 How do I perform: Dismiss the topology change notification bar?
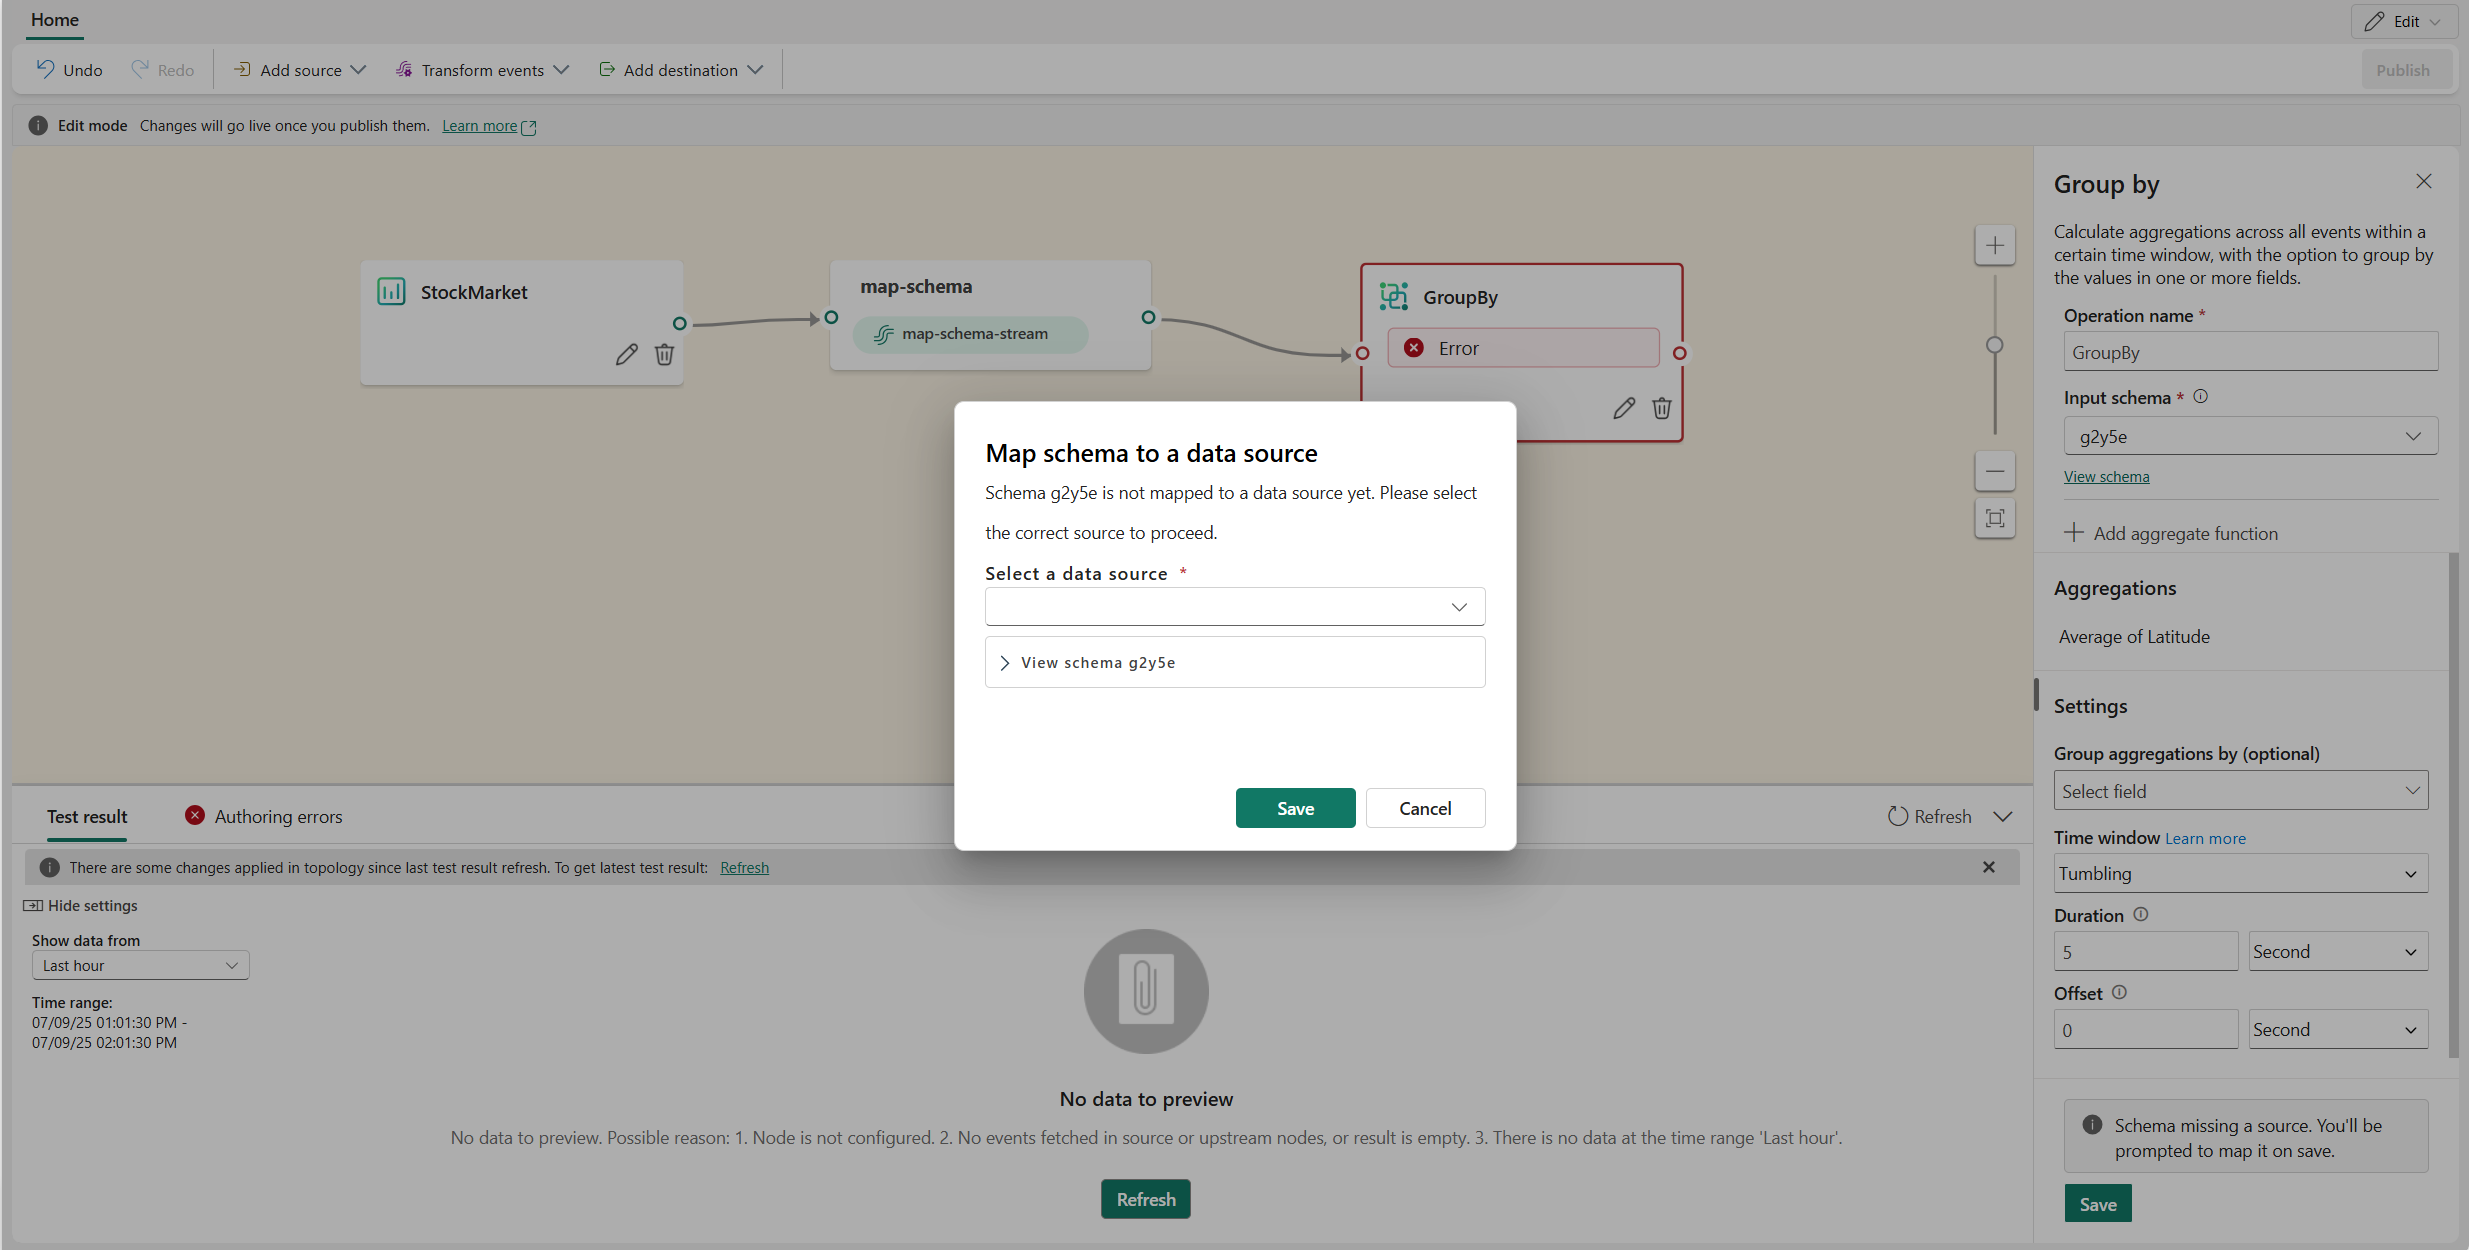[x=1988, y=867]
